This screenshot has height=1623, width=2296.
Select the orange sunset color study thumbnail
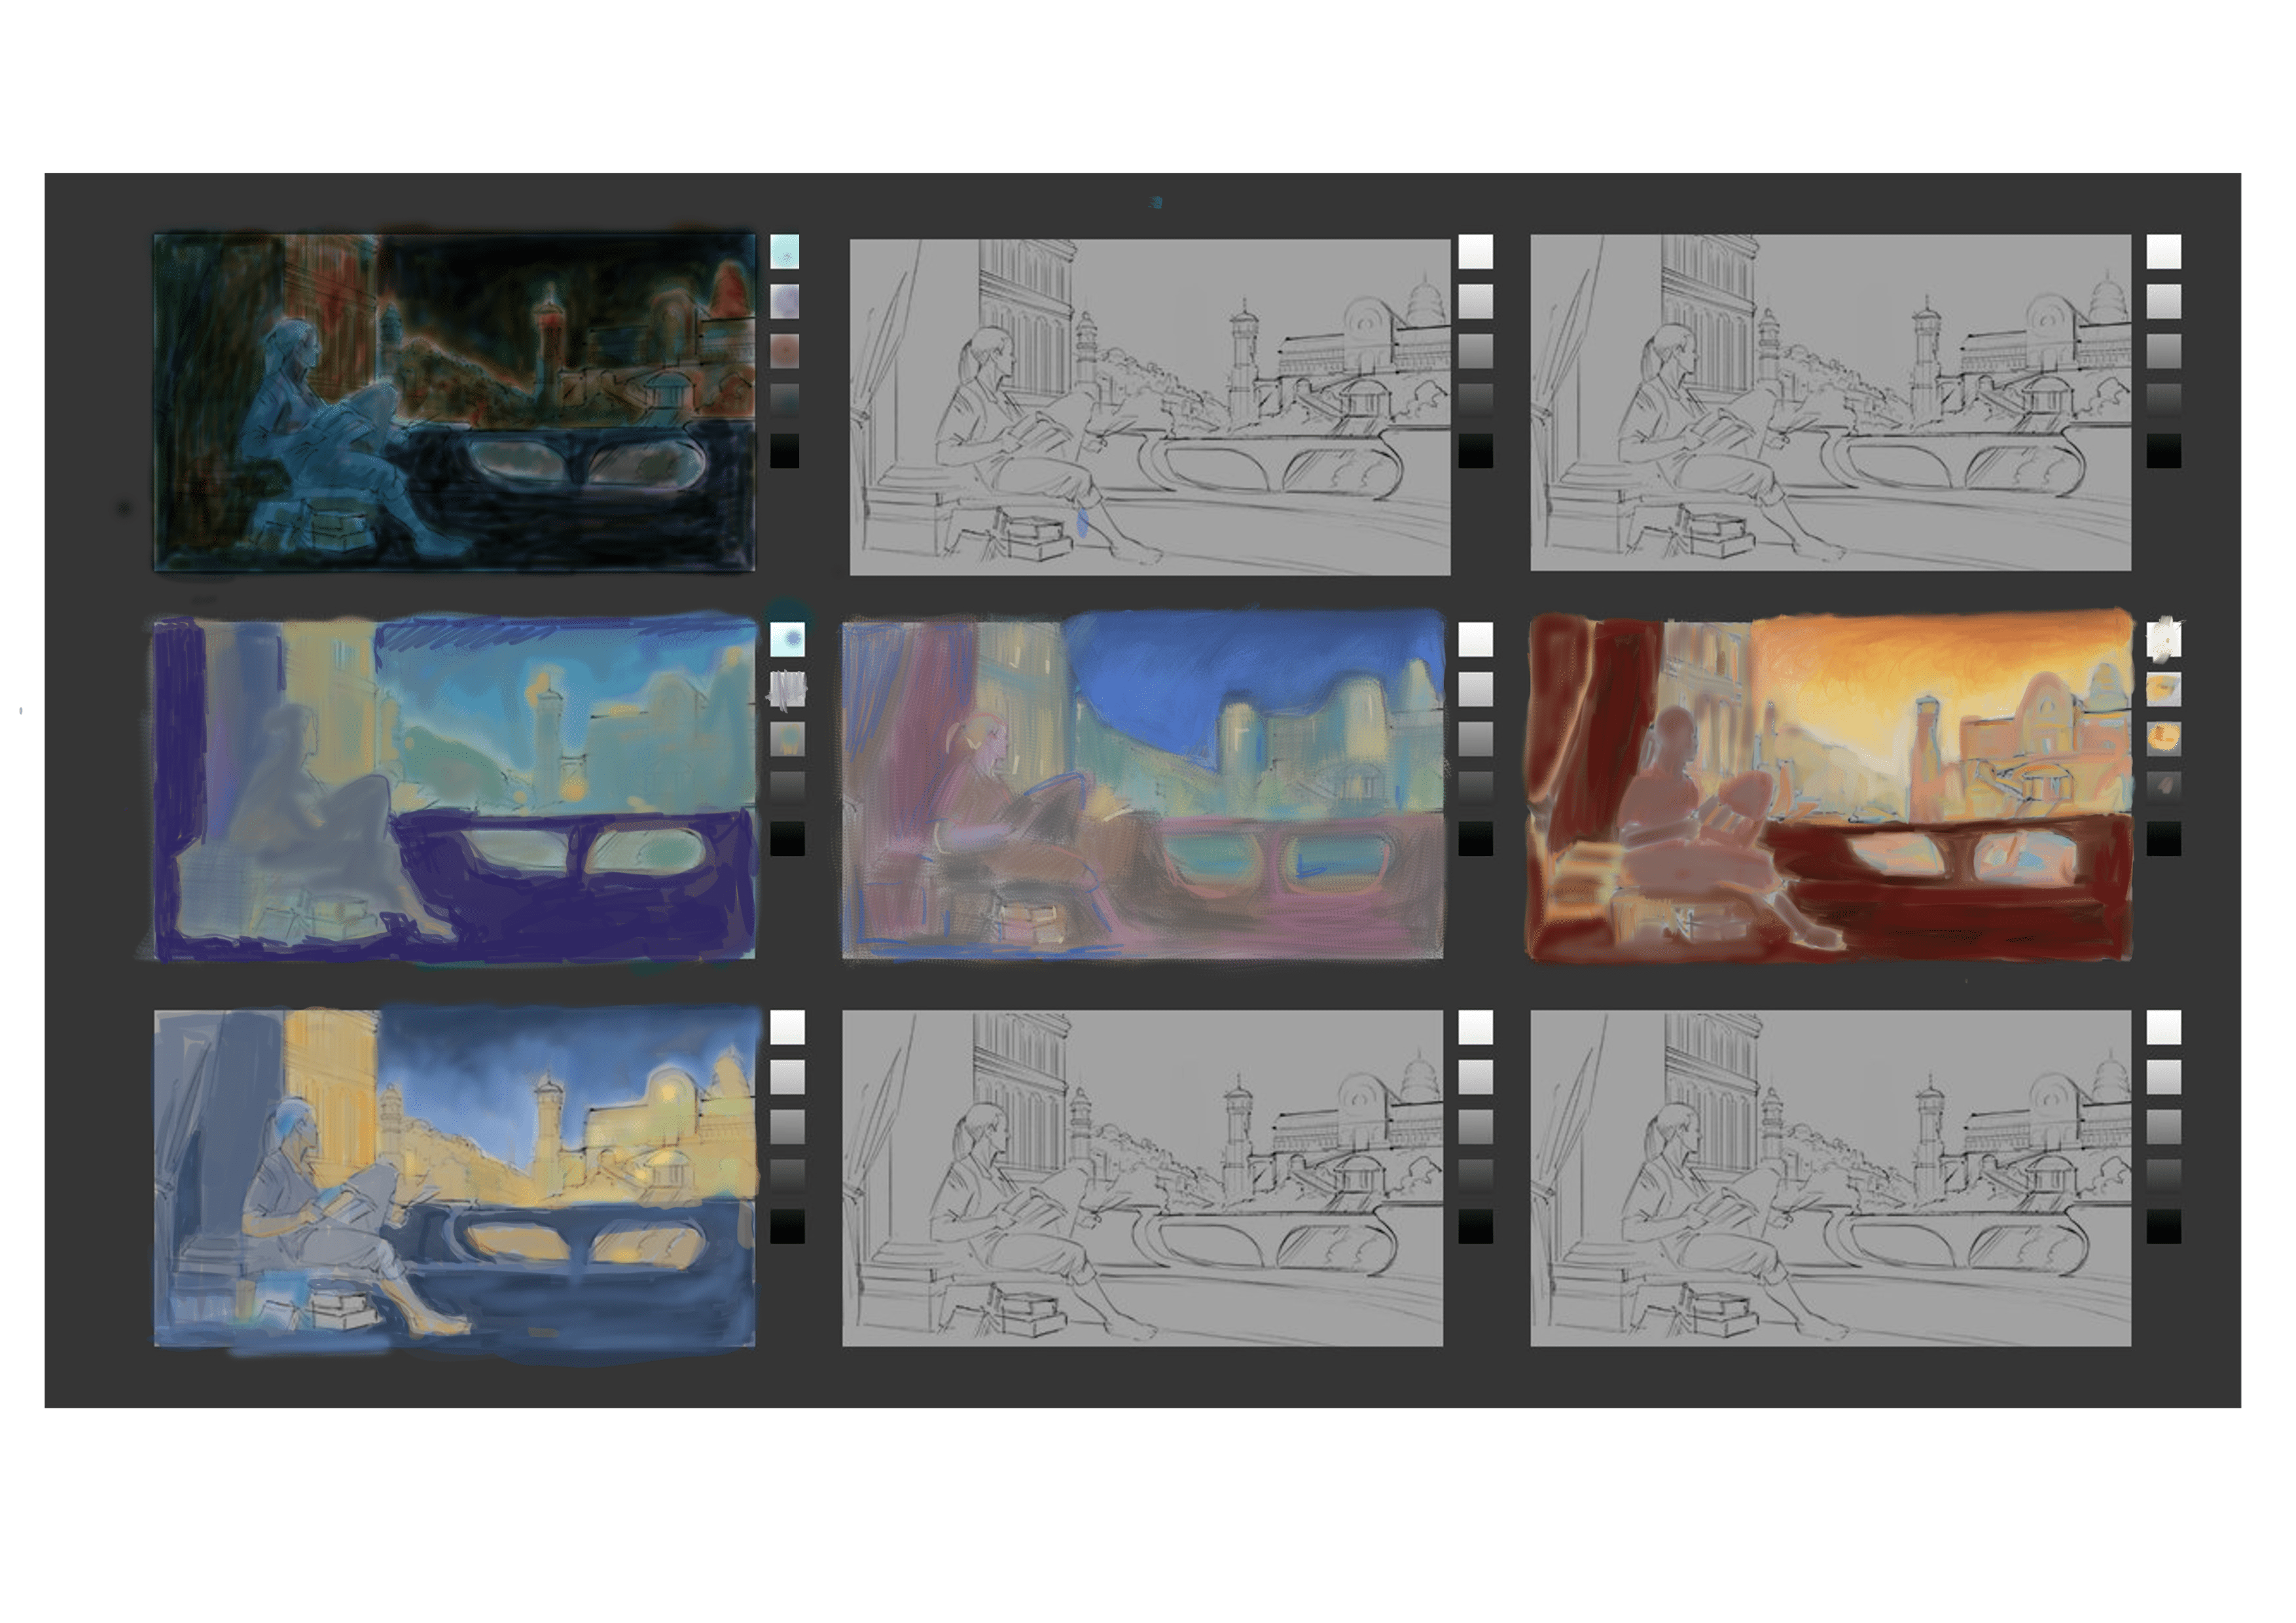[1830, 787]
